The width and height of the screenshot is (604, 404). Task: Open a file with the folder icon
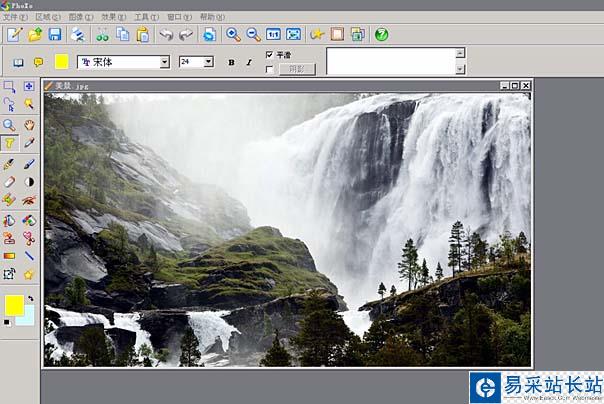click(35, 35)
